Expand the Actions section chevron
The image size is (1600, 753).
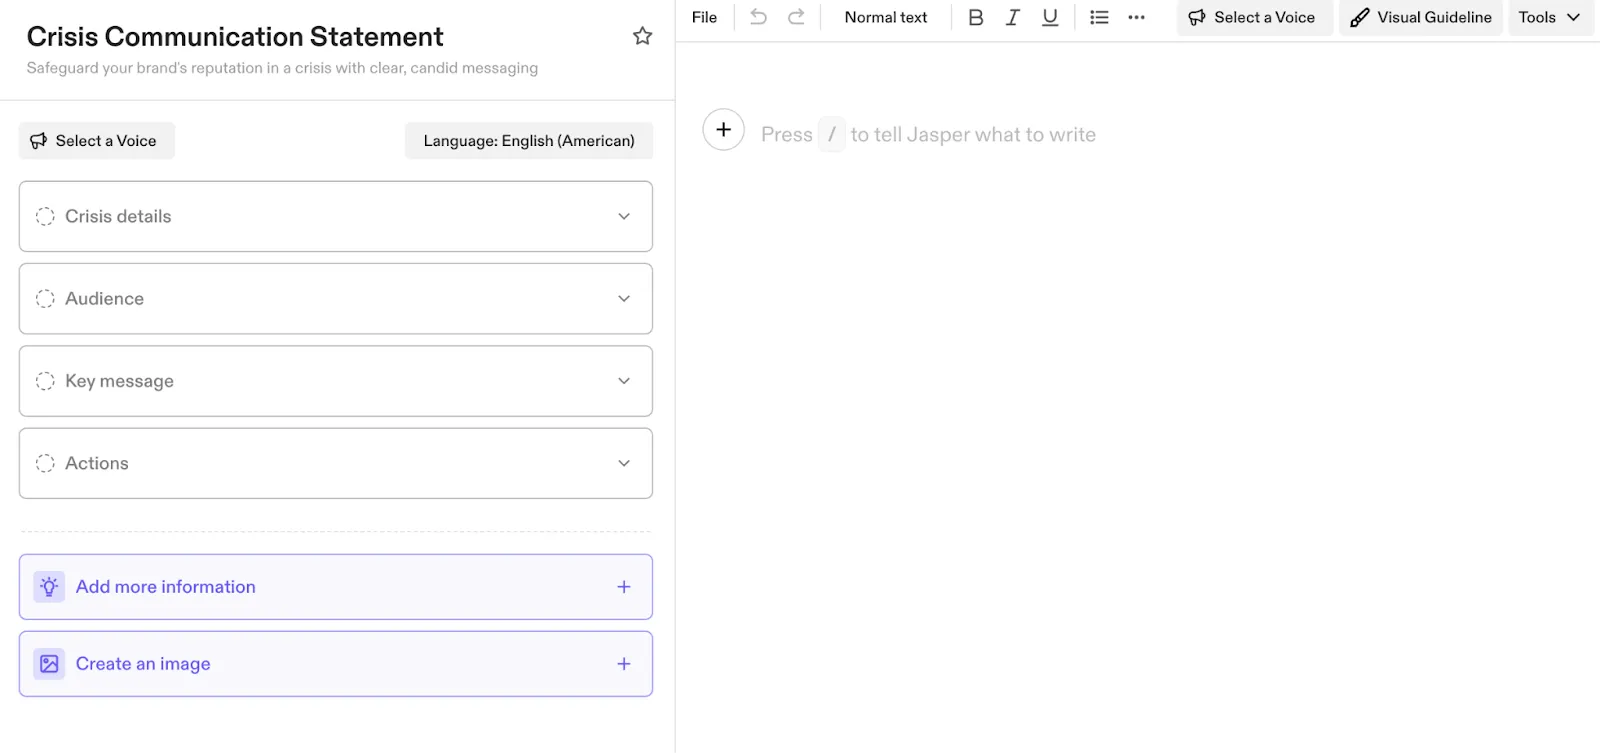624,463
